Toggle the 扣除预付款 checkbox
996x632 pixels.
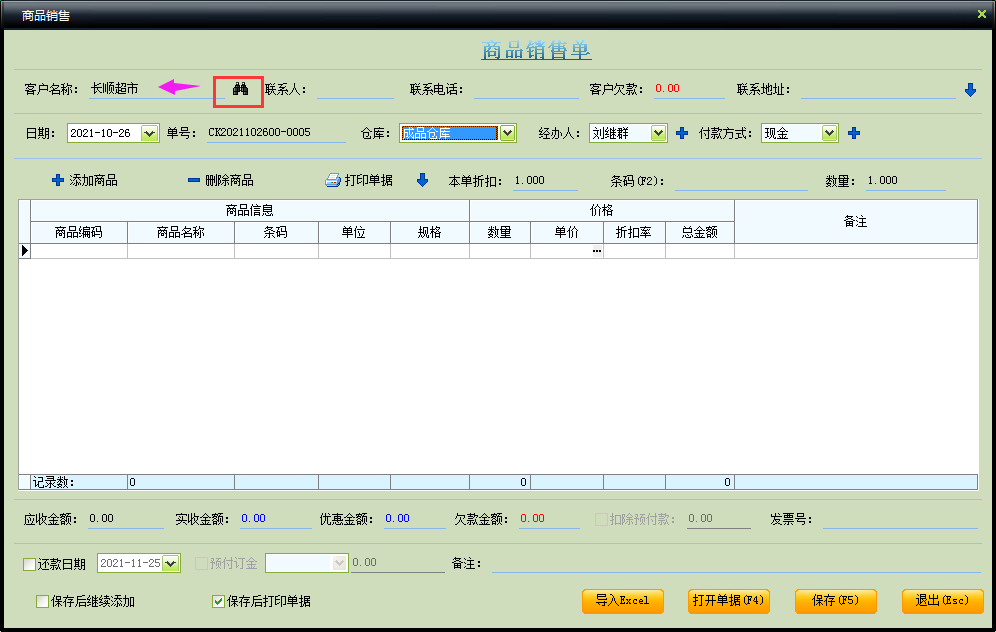coord(601,520)
